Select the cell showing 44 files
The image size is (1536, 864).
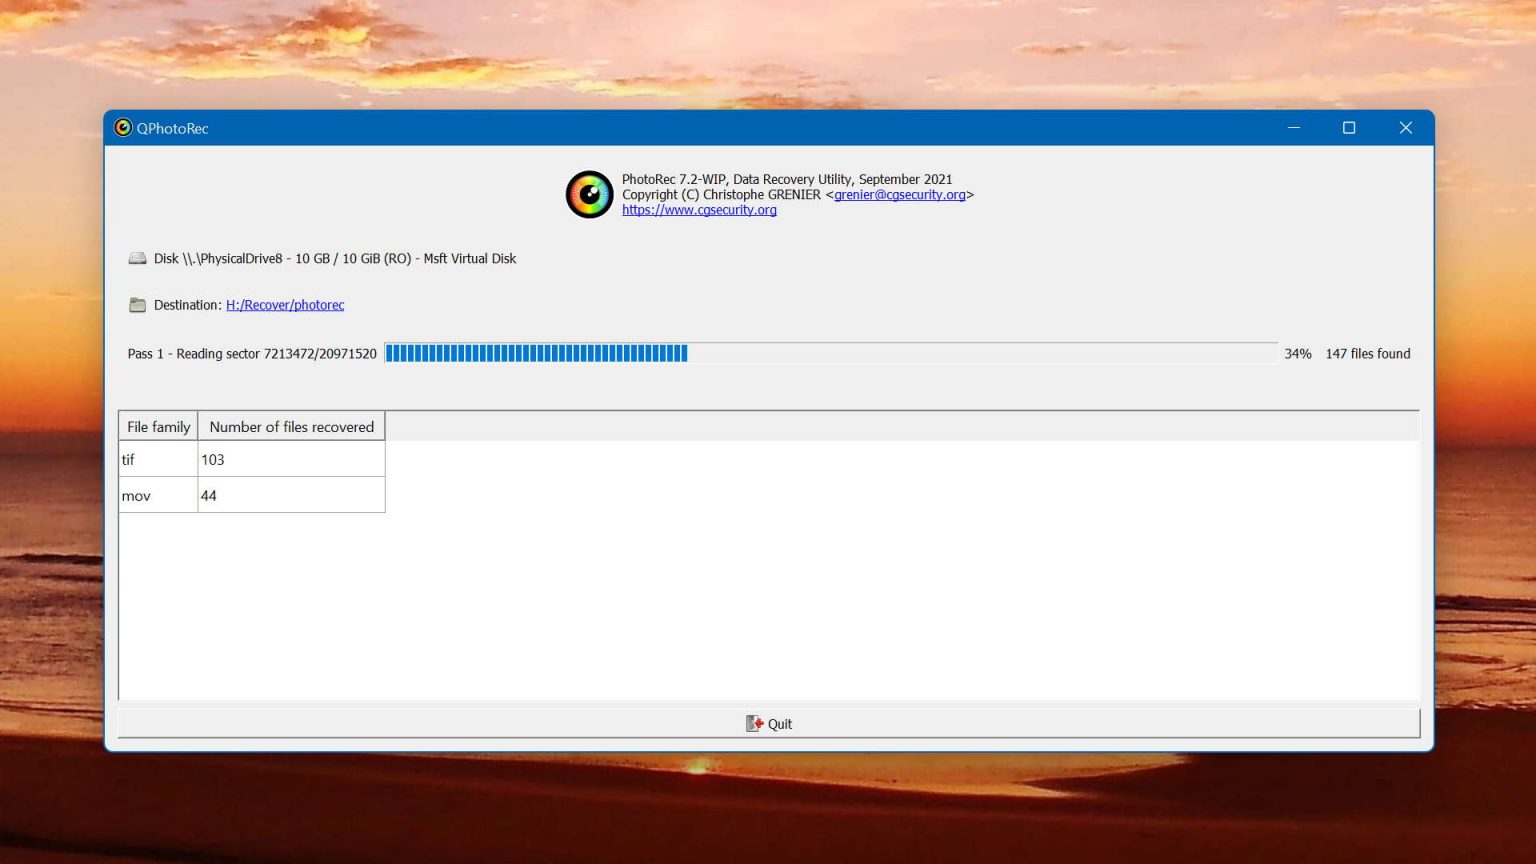(291, 496)
